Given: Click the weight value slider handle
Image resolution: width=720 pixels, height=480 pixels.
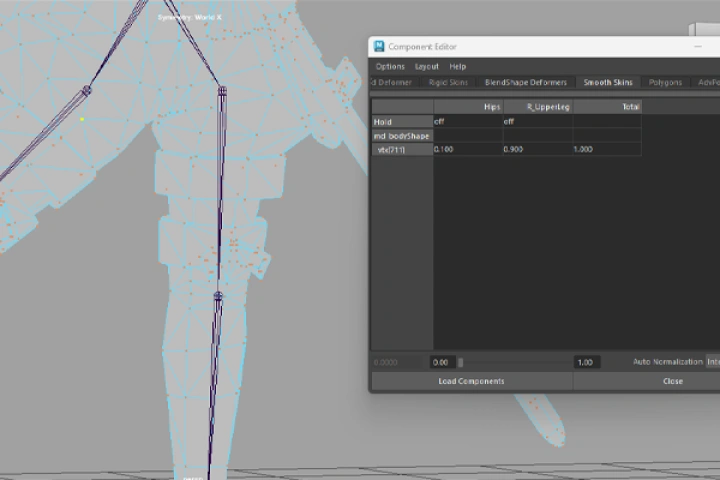Looking at the screenshot, I should (461, 362).
